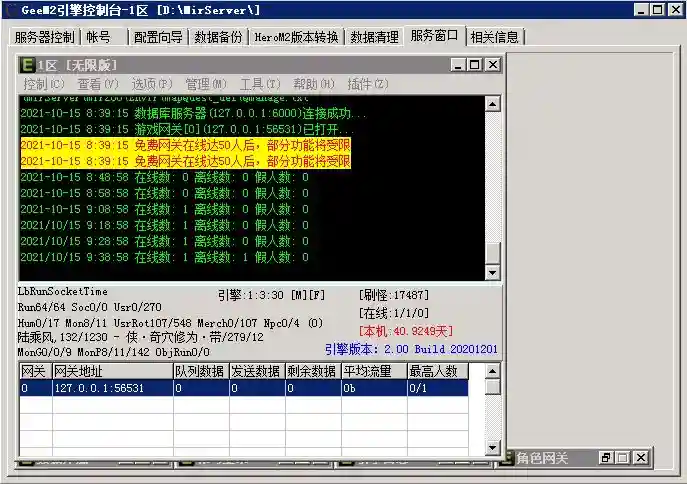Click the [本机:40.9249天] red text

[x=406, y=331]
